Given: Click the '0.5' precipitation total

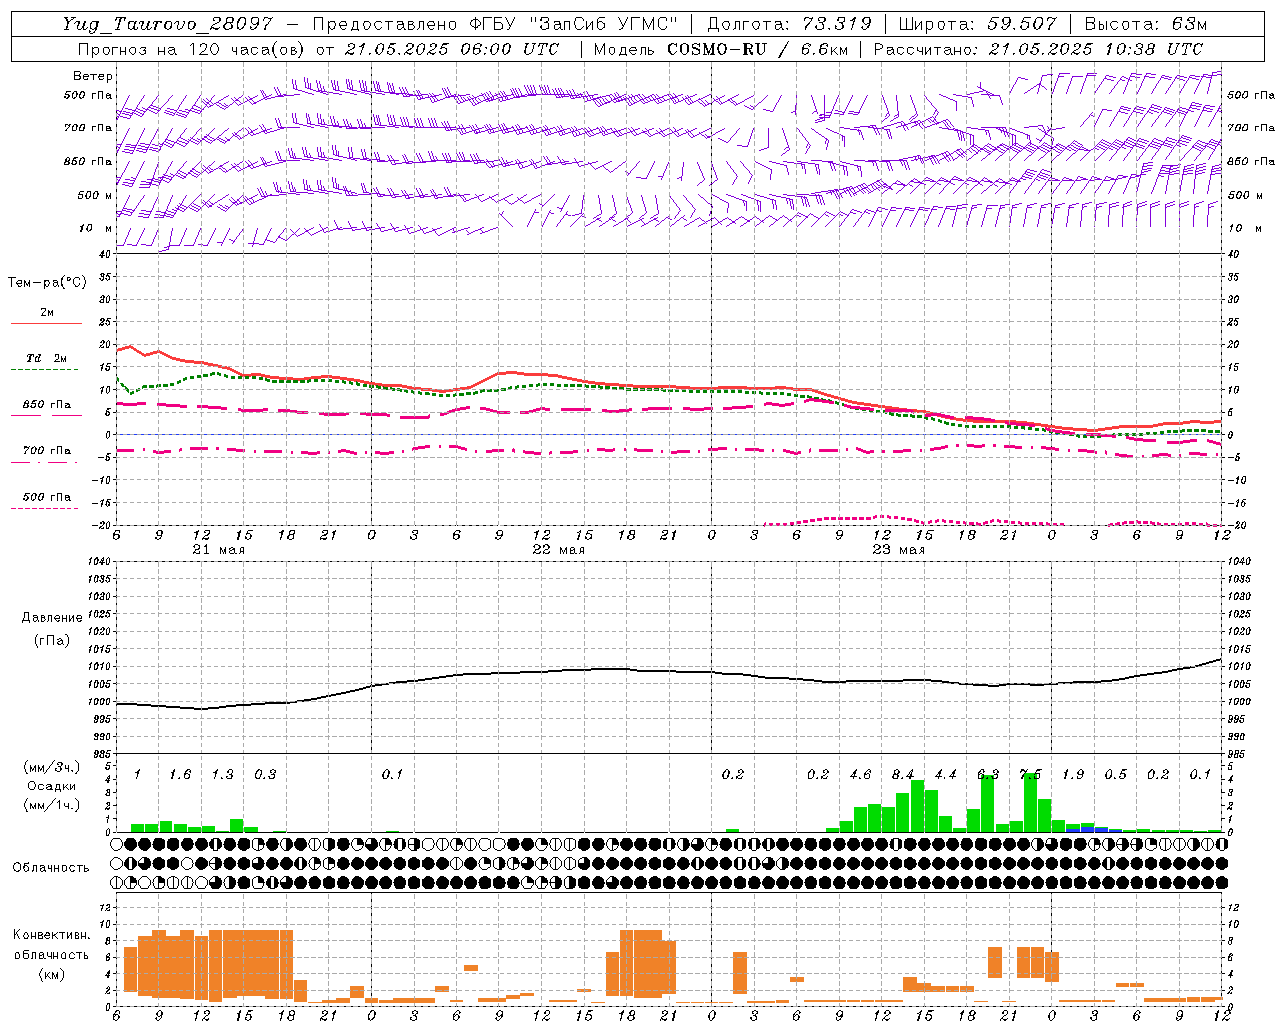Looking at the screenshot, I should click(1115, 774).
